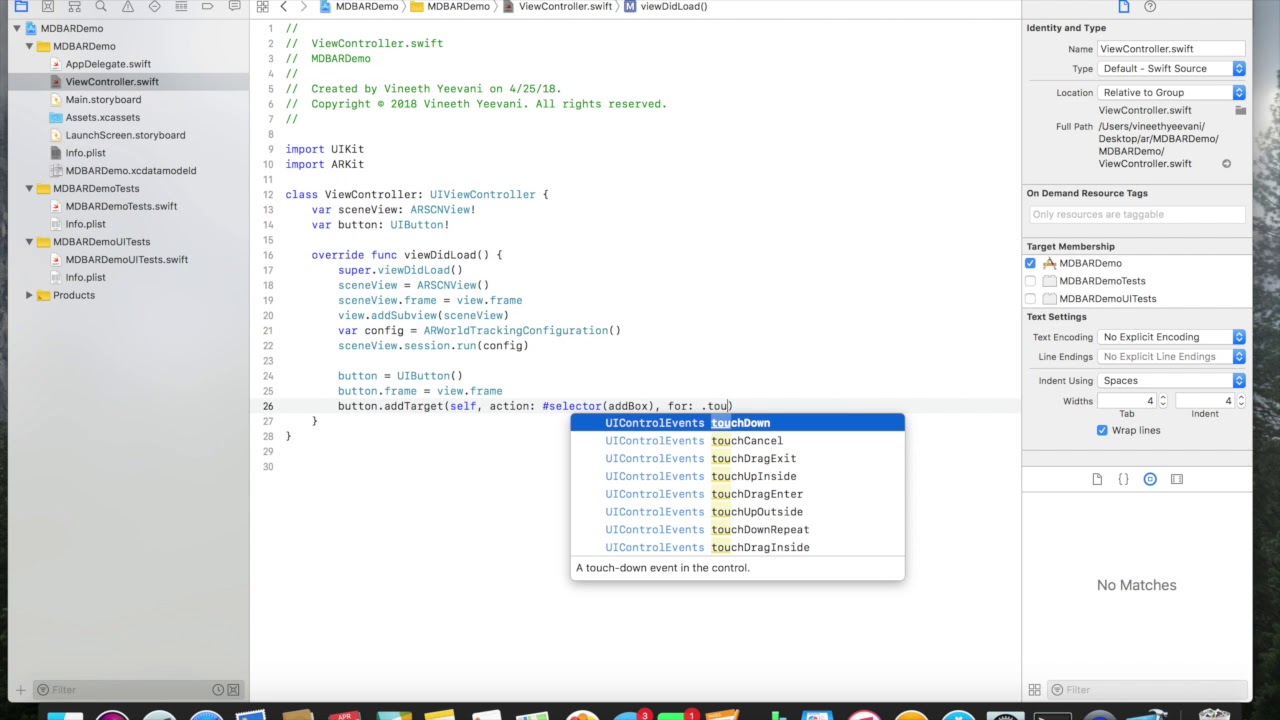
Task: Toggle recent files filter clock icon
Action: 218,689
